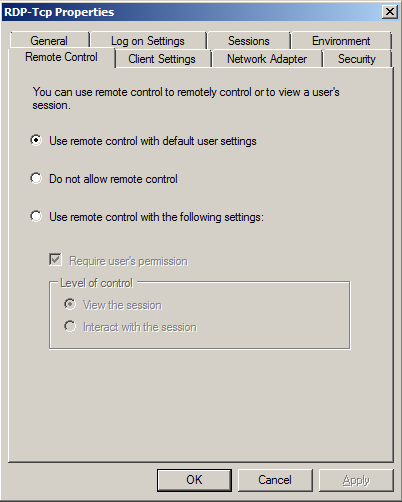
Task: Click the Cancel button
Action: pyautogui.click(x=275, y=480)
